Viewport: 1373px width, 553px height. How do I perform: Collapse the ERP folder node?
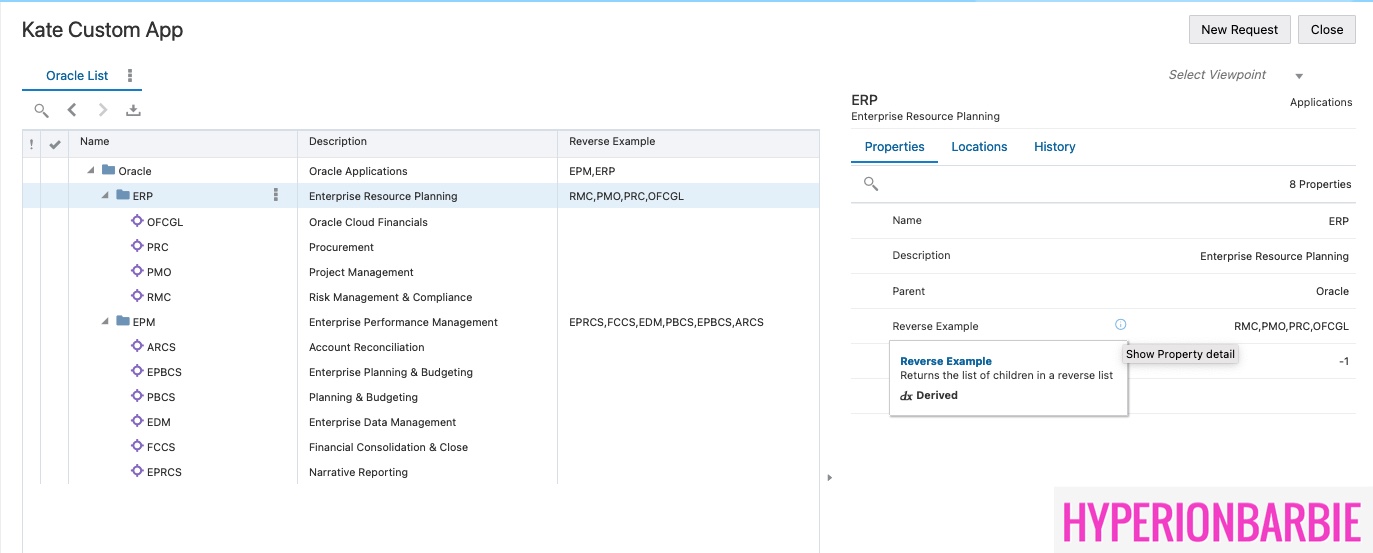(106, 196)
